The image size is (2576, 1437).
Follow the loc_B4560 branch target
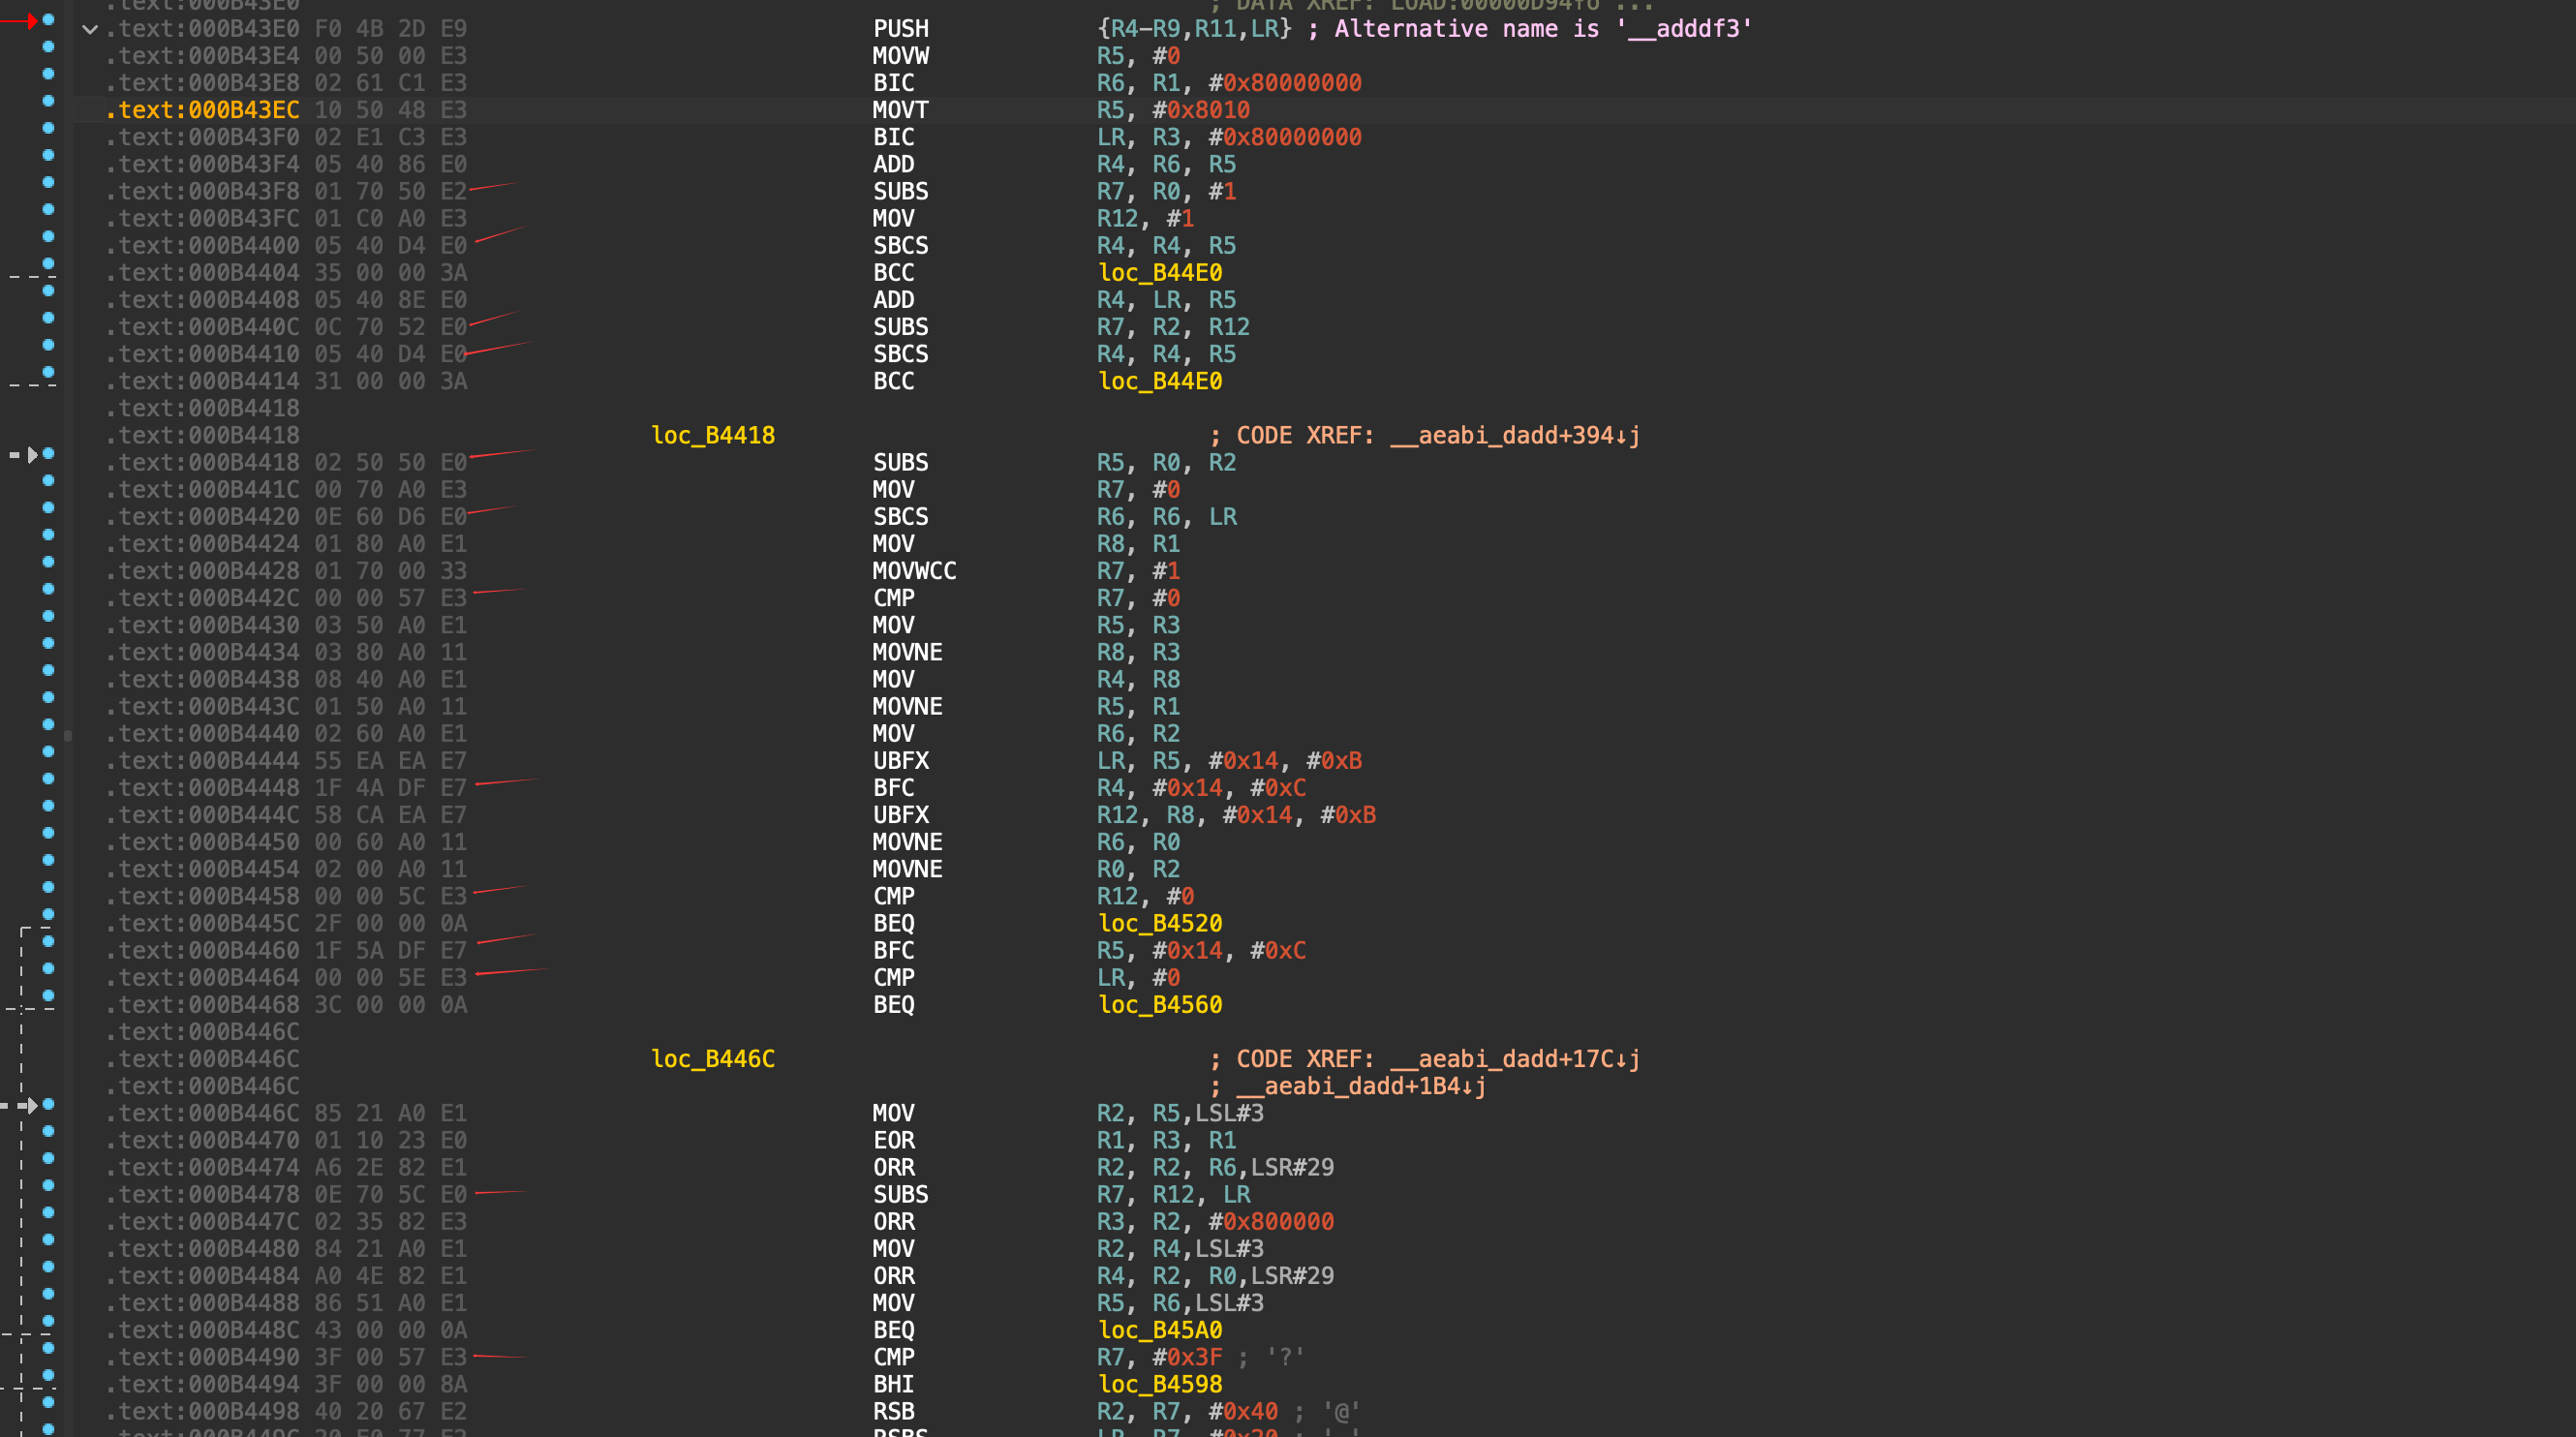(1160, 1005)
